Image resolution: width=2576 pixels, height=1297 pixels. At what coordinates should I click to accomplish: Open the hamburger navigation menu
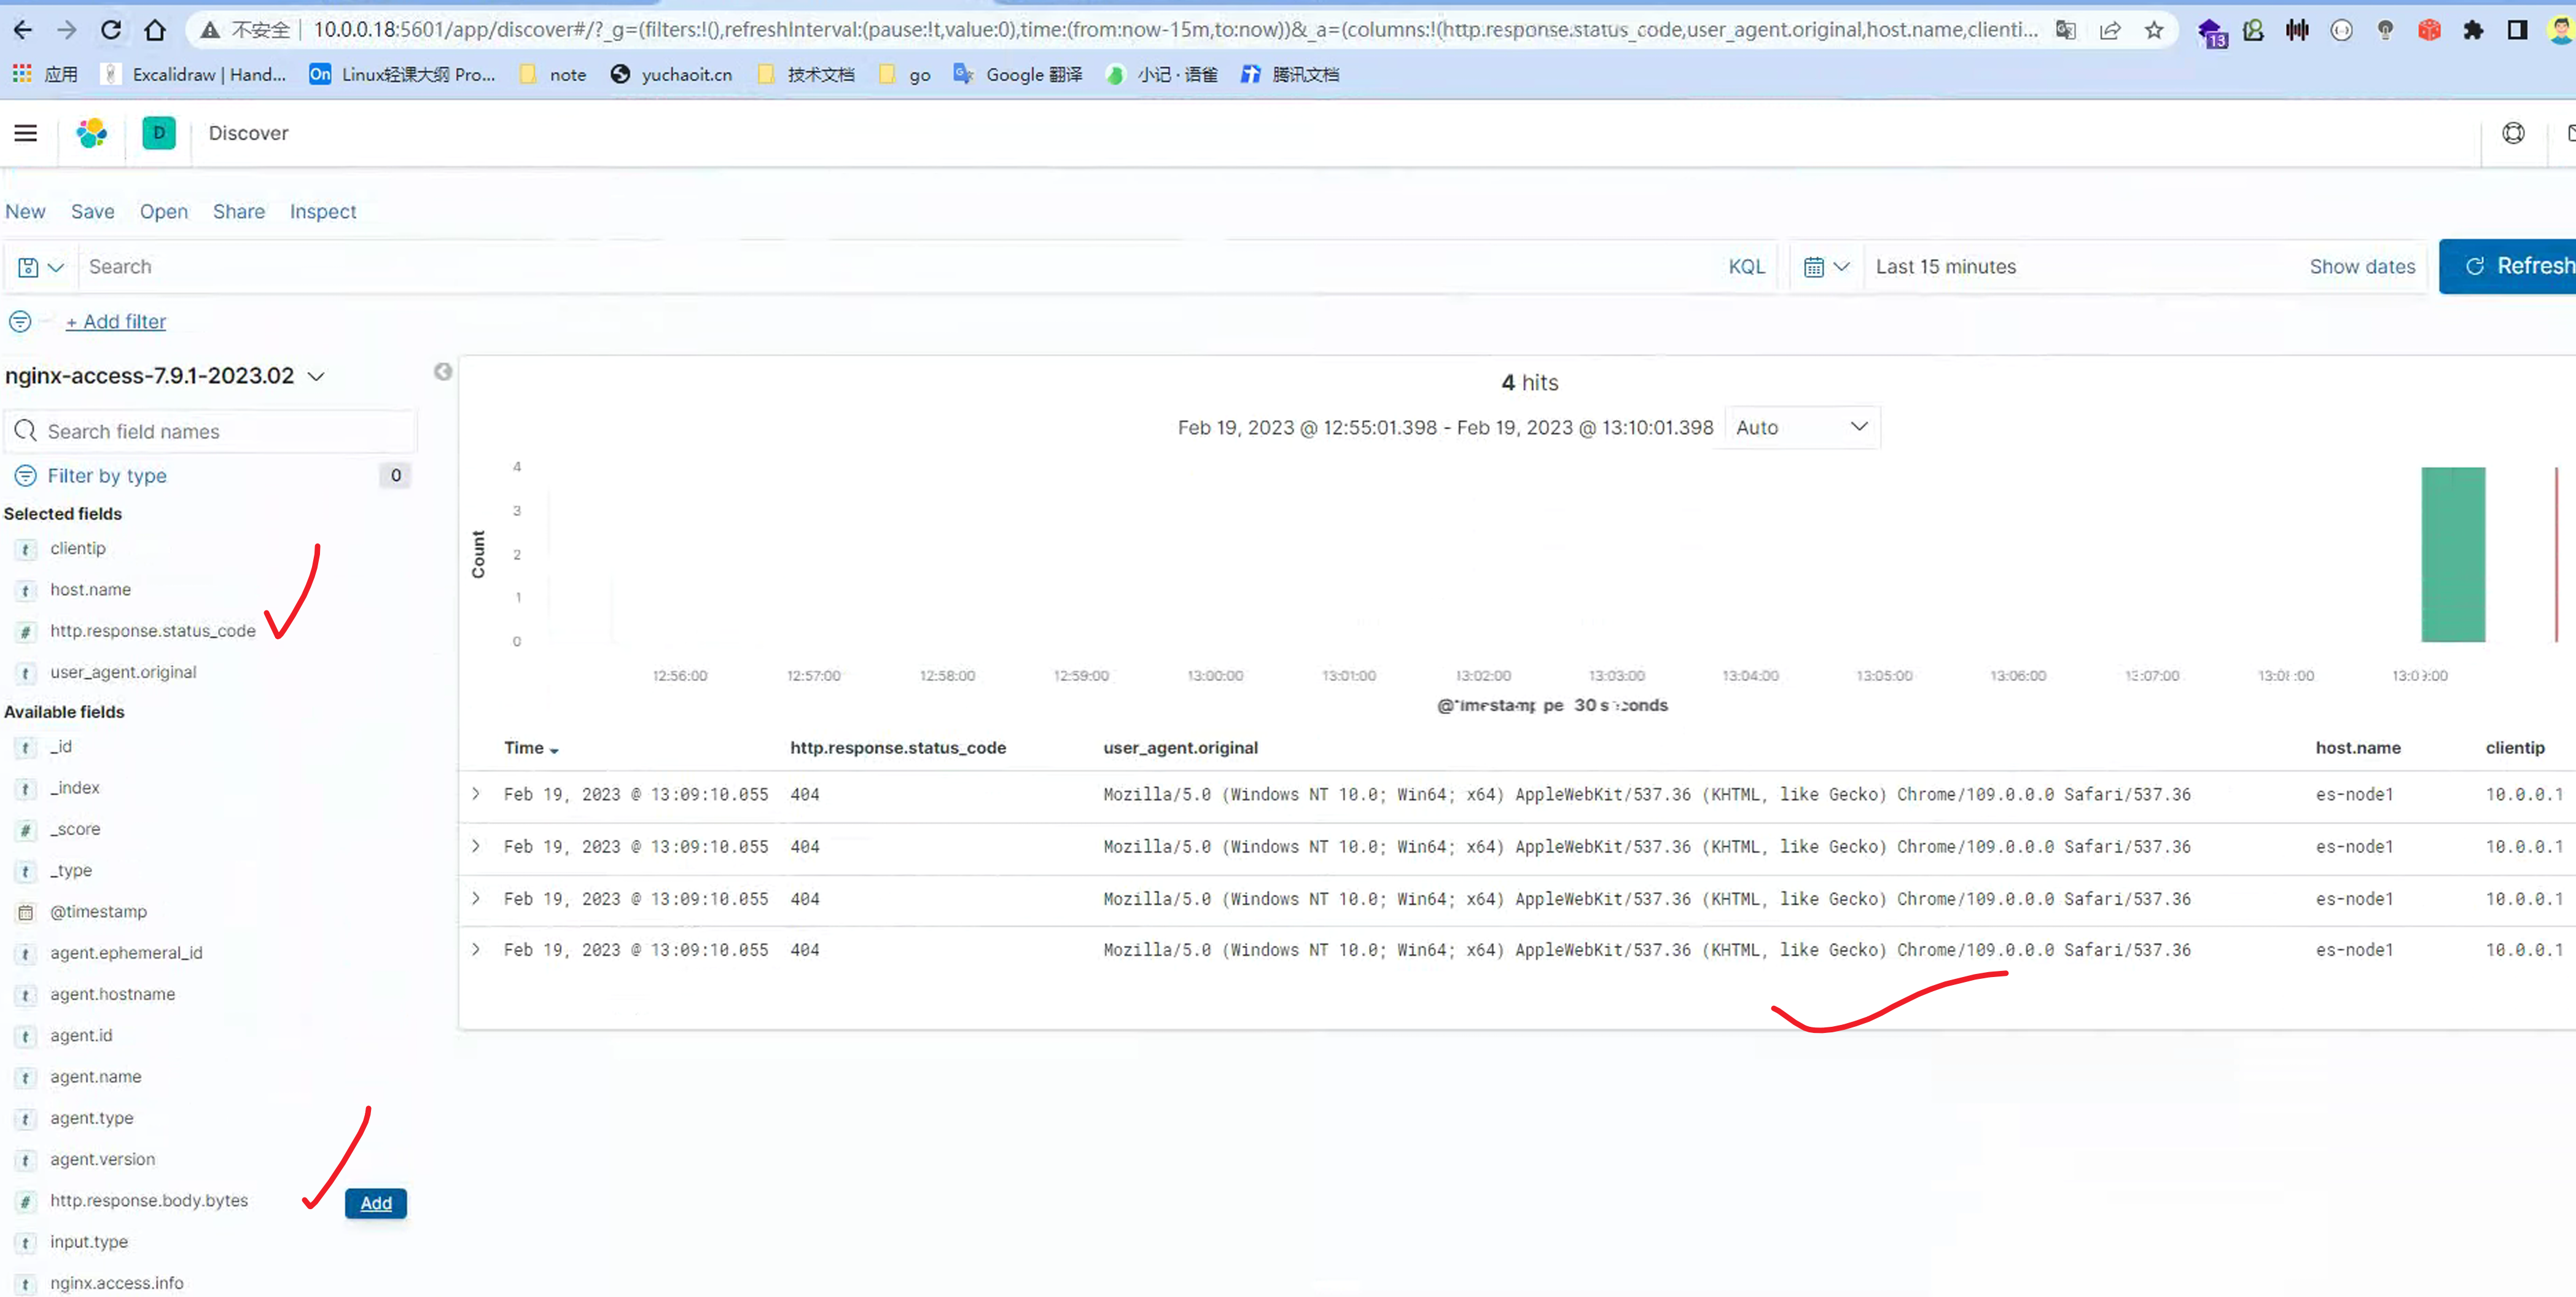point(26,133)
